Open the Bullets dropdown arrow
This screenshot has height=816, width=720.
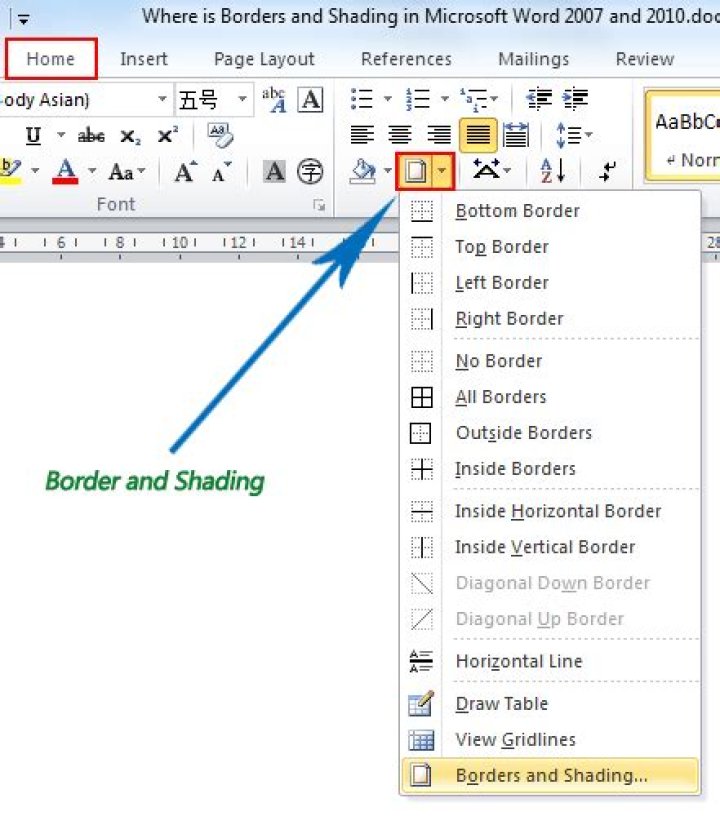click(x=388, y=98)
